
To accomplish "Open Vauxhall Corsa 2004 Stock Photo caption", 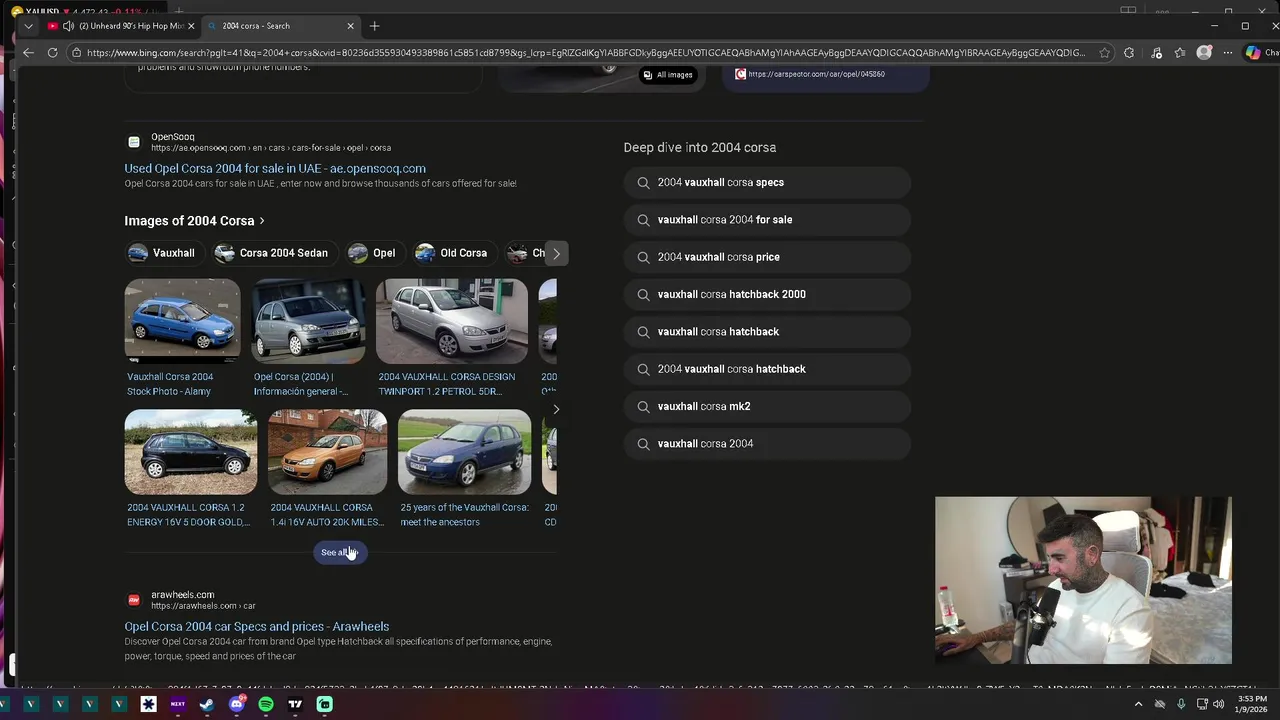I will (170, 384).
